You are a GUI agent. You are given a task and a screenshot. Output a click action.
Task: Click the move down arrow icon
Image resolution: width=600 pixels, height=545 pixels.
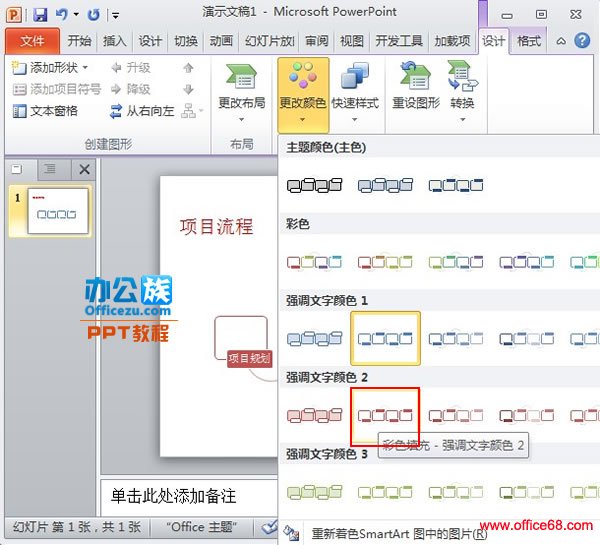tap(188, 89)
